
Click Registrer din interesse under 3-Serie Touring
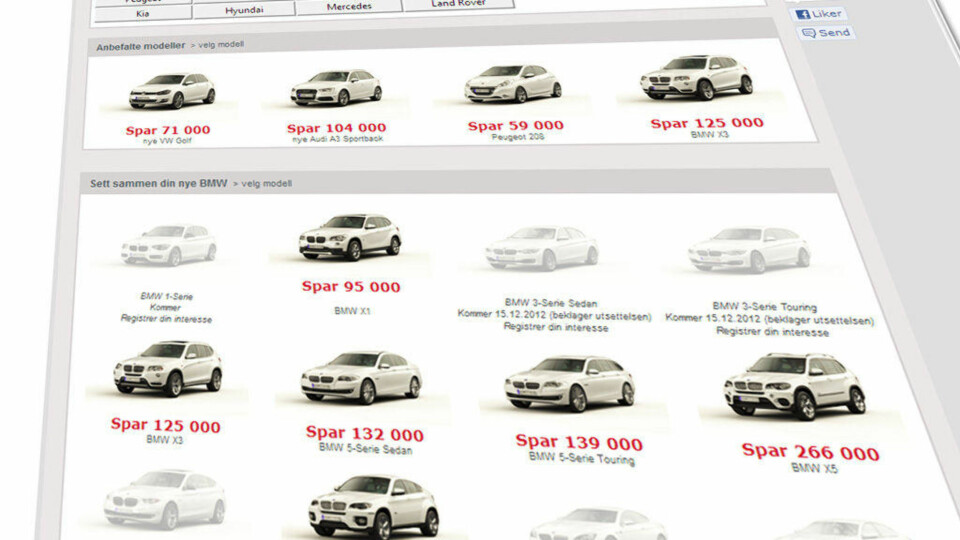772,332
